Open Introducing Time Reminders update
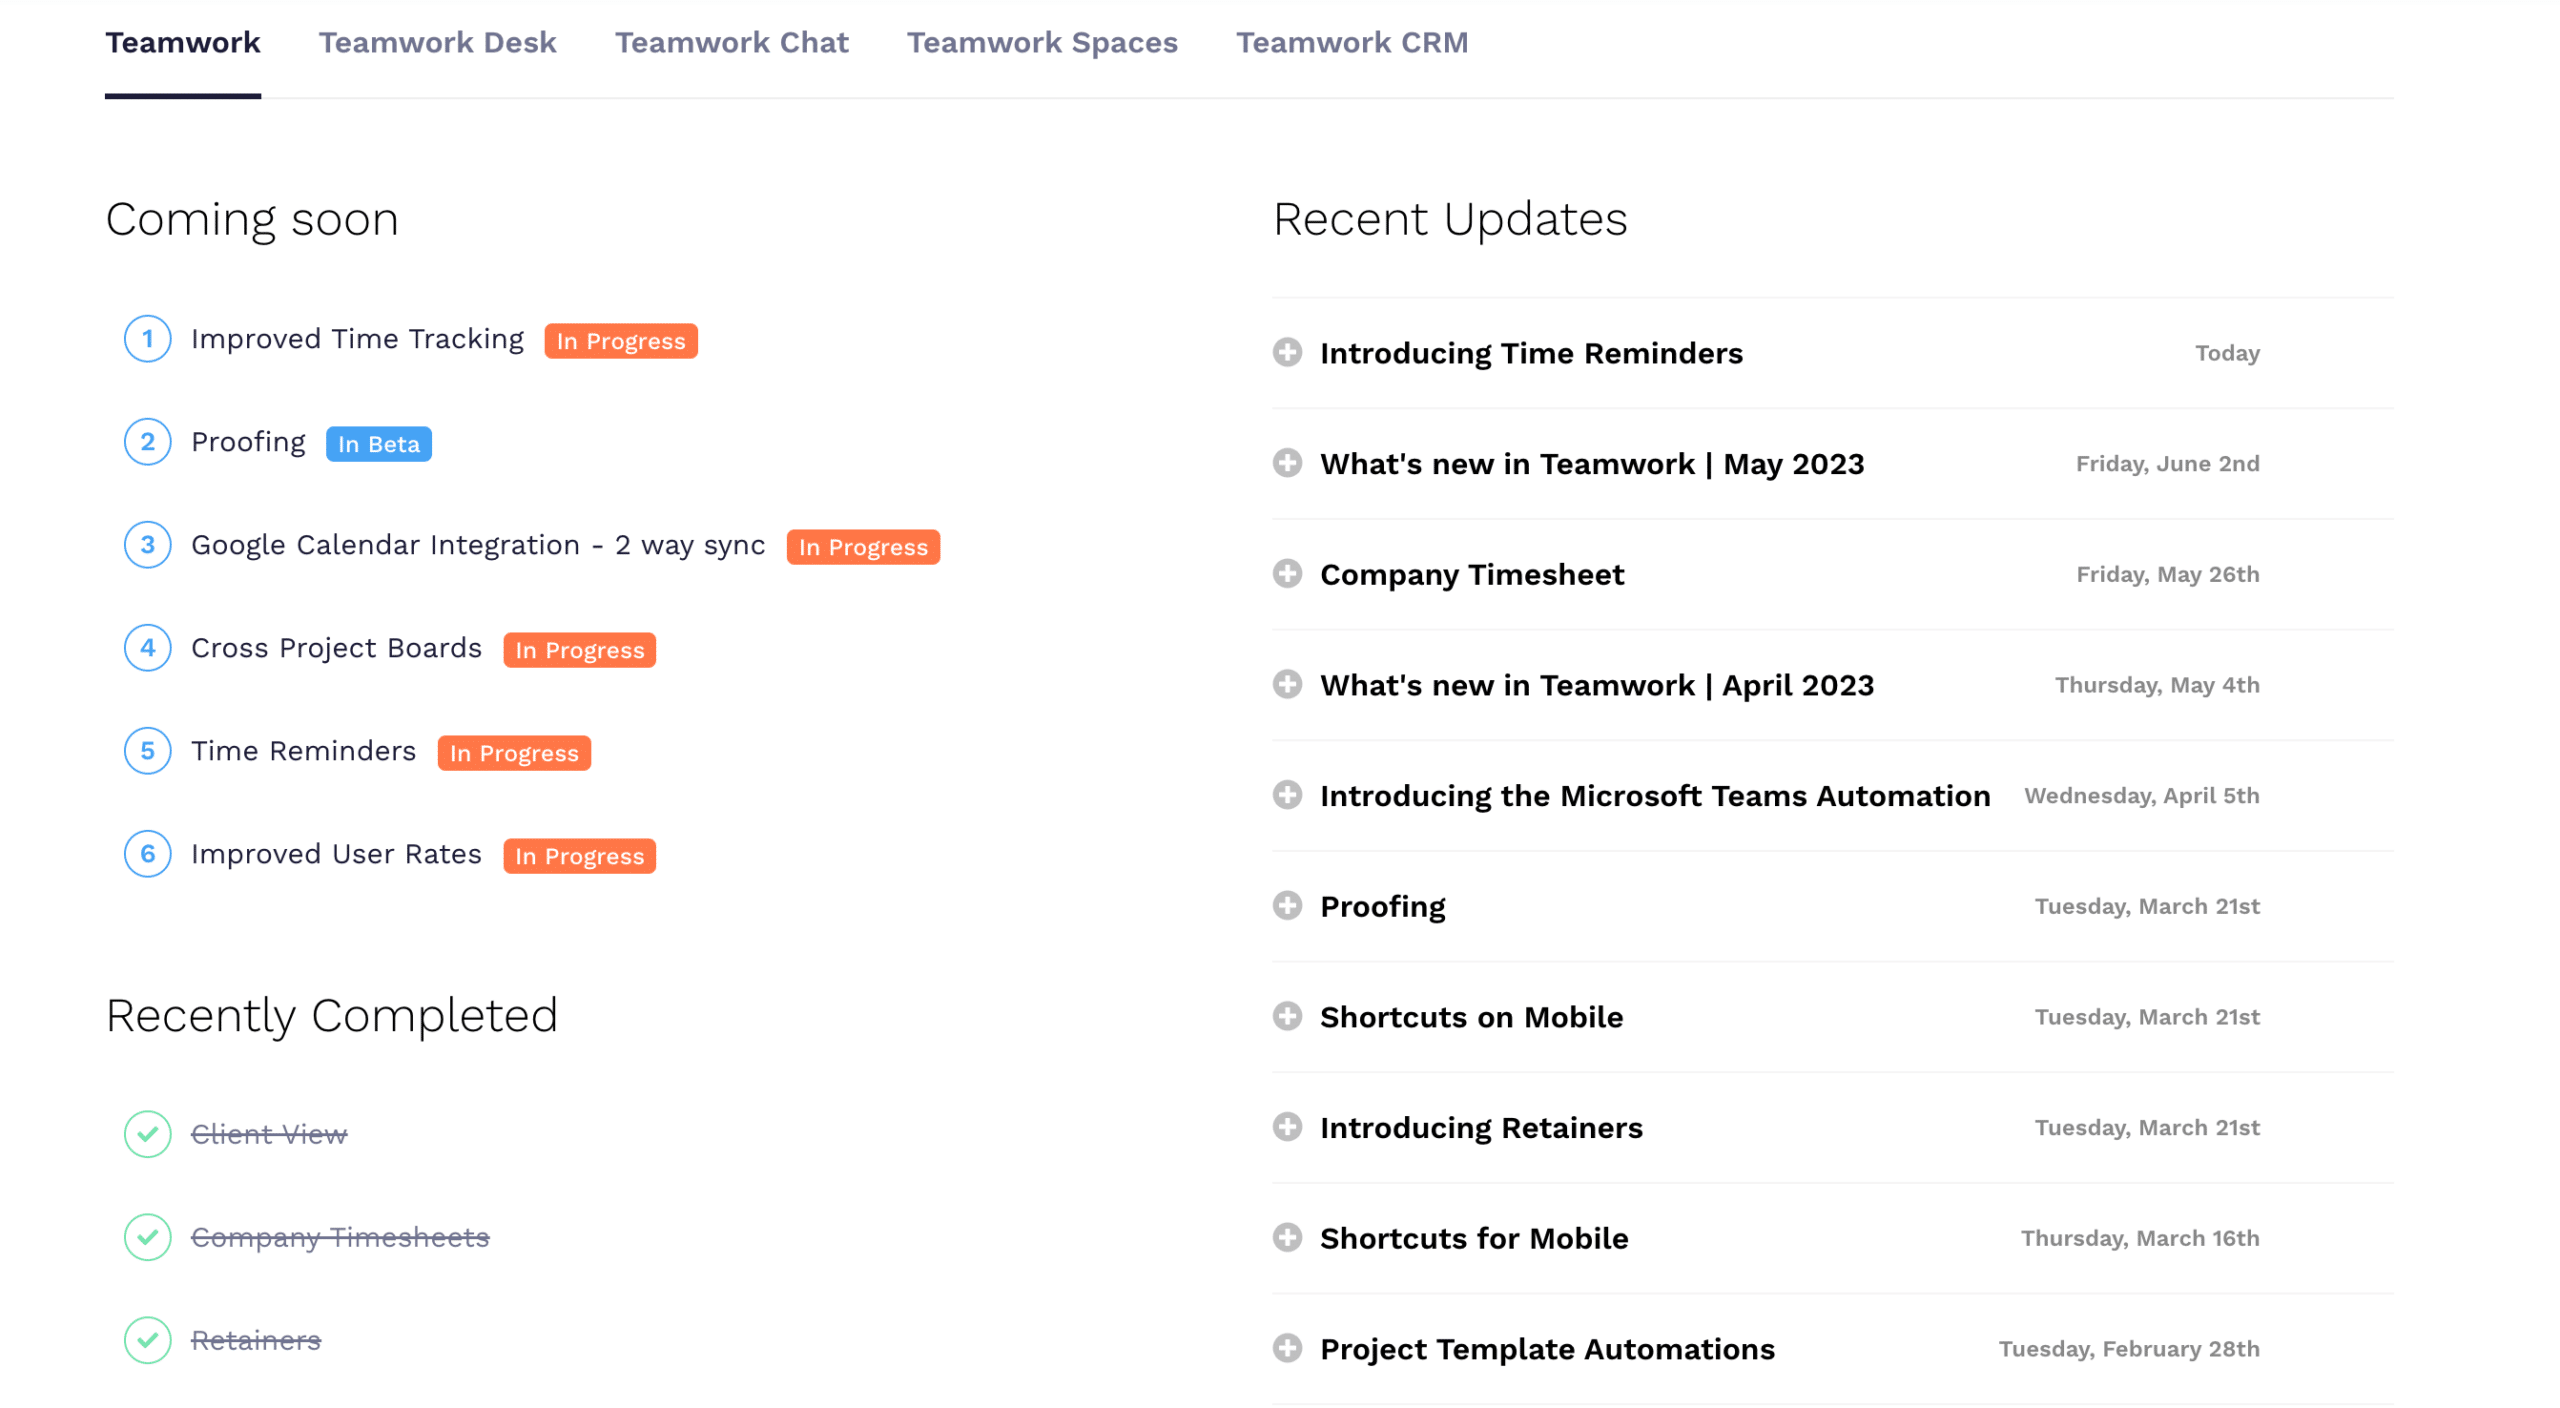Viewport: 2560px width, 1408px height. pyautogui.click(x=1530, y=353)
